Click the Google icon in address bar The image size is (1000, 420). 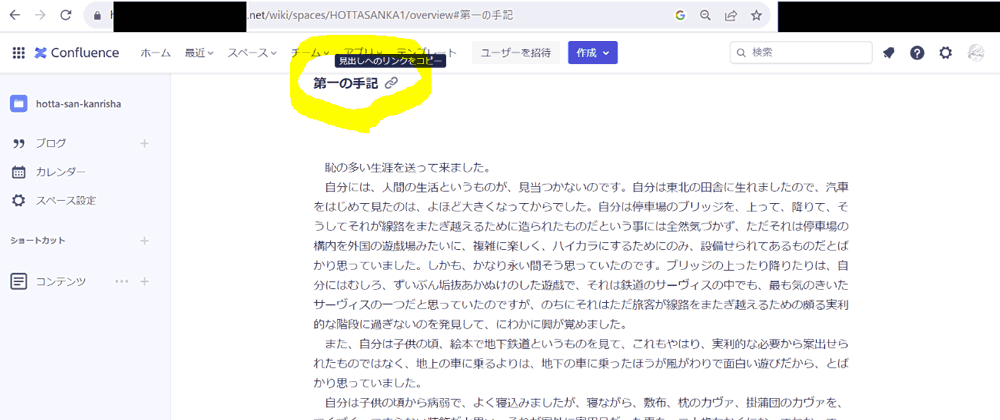point(680,16)
